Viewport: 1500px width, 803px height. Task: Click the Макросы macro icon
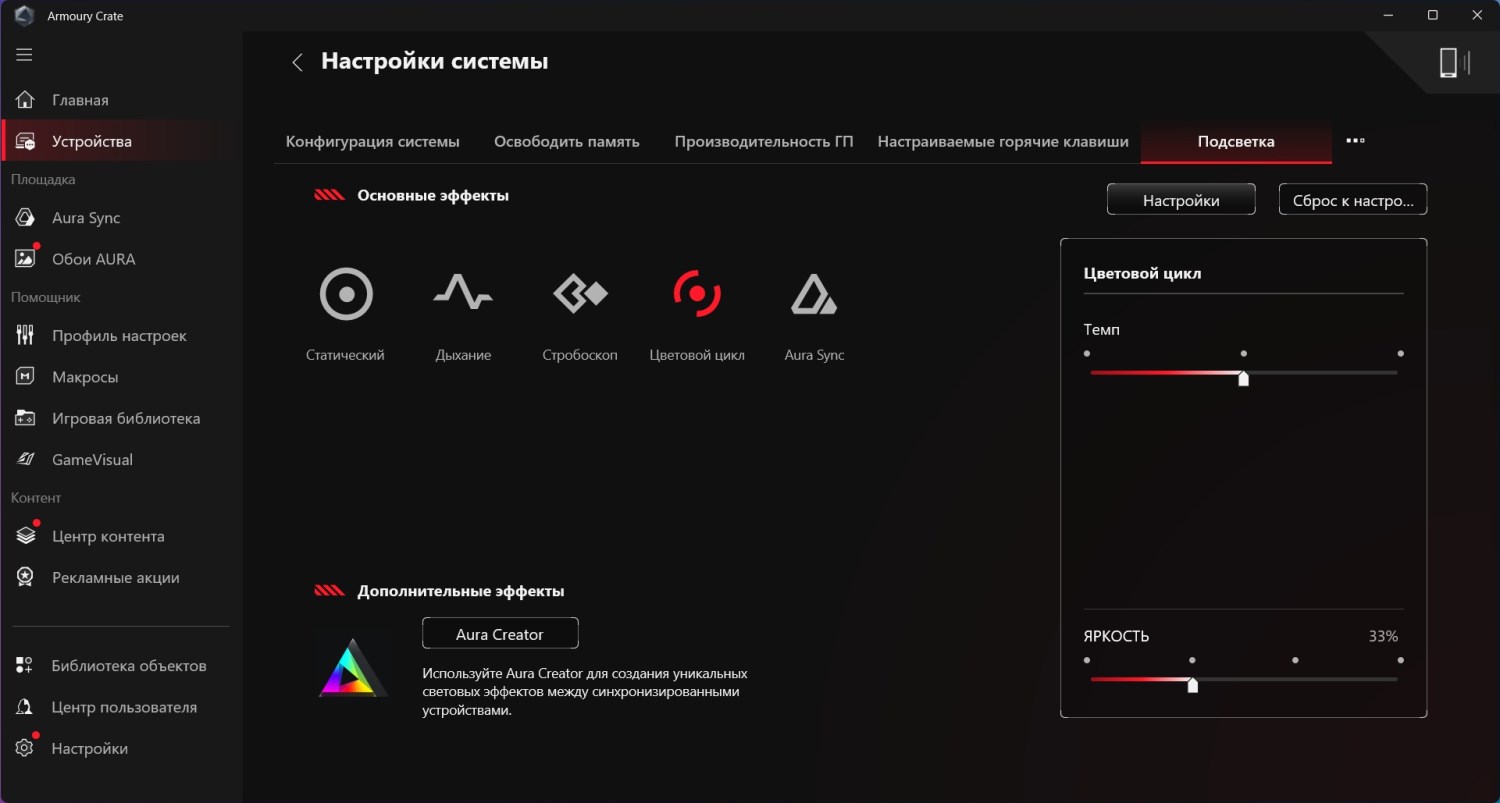[26, 377]
